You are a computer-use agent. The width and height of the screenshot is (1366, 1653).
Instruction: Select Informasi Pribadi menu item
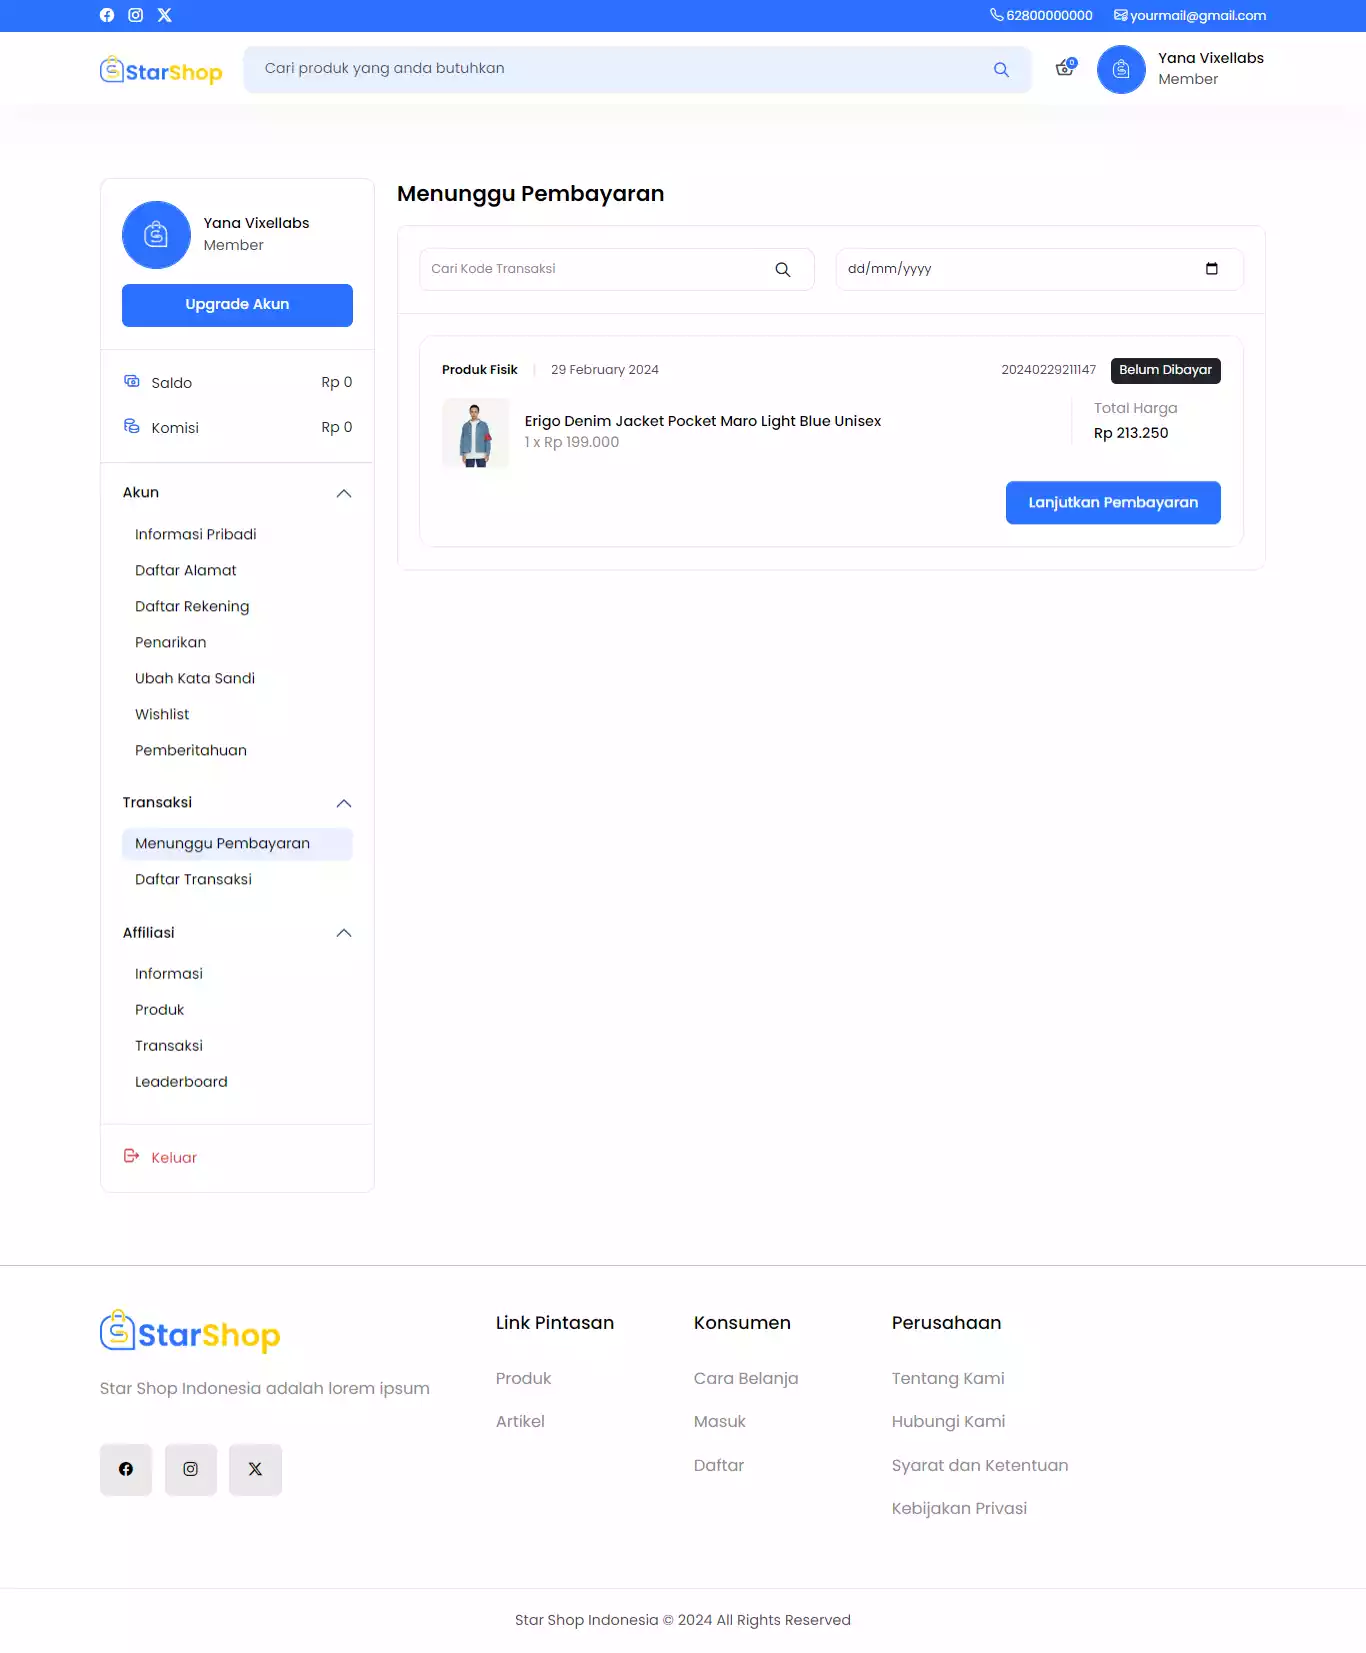[196, 534]
